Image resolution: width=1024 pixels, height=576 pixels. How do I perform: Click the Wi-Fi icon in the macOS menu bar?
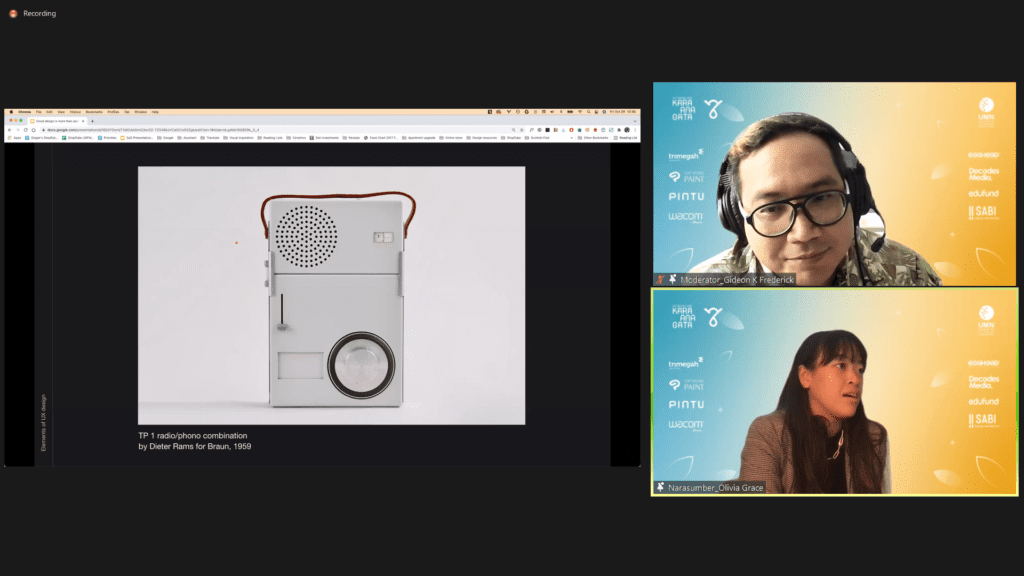581,112
